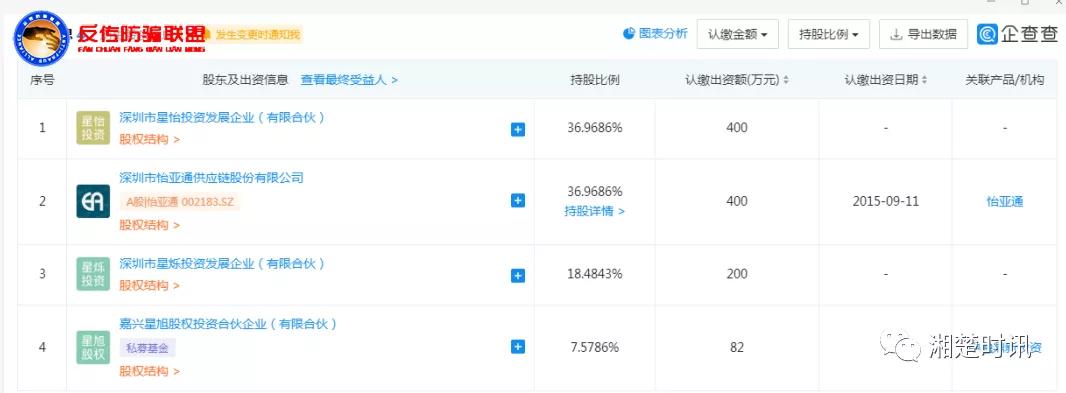Open the 怡亚通 related product link

coord(1005,202)
